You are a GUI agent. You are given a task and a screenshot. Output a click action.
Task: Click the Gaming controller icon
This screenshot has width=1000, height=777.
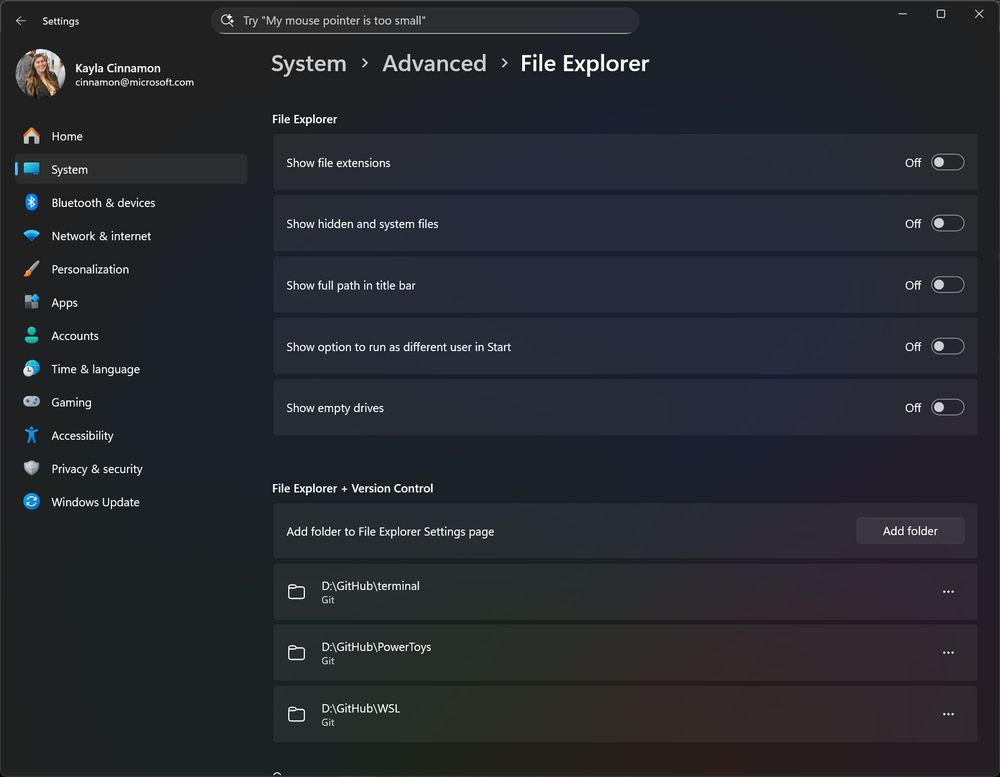point(31,401)
